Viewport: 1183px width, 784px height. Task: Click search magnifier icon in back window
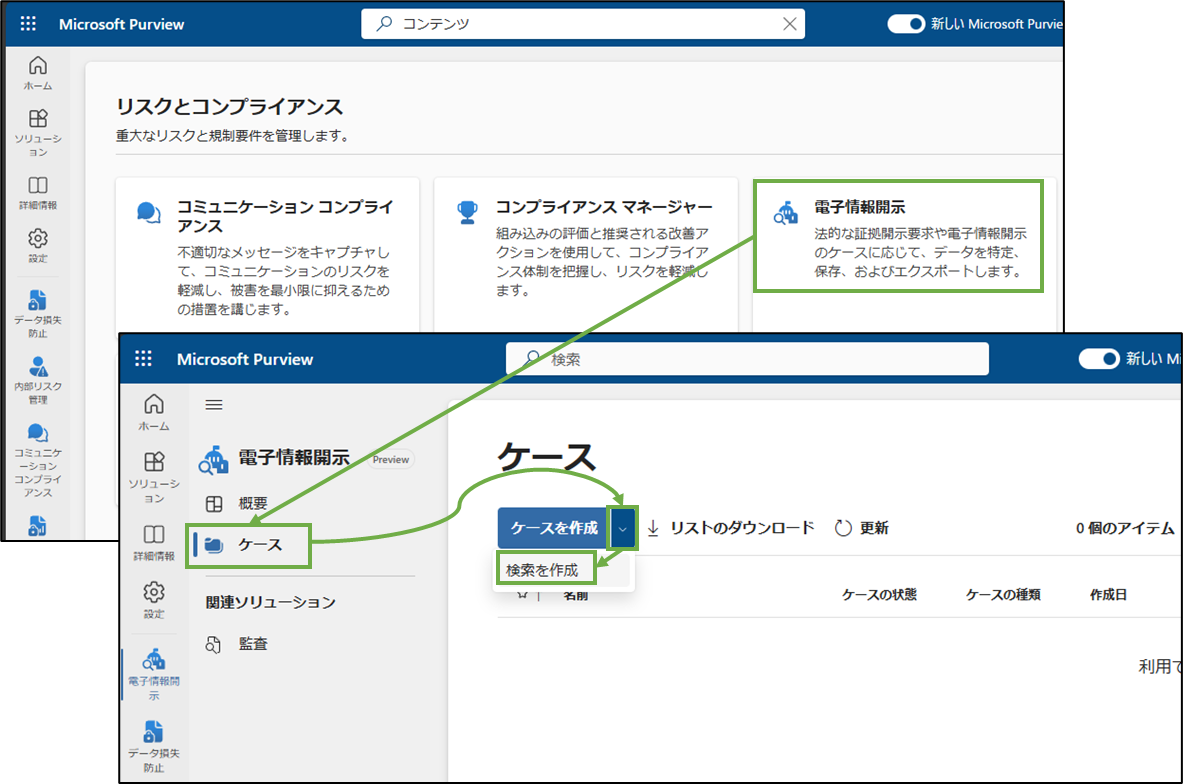(x=384, y=23)
